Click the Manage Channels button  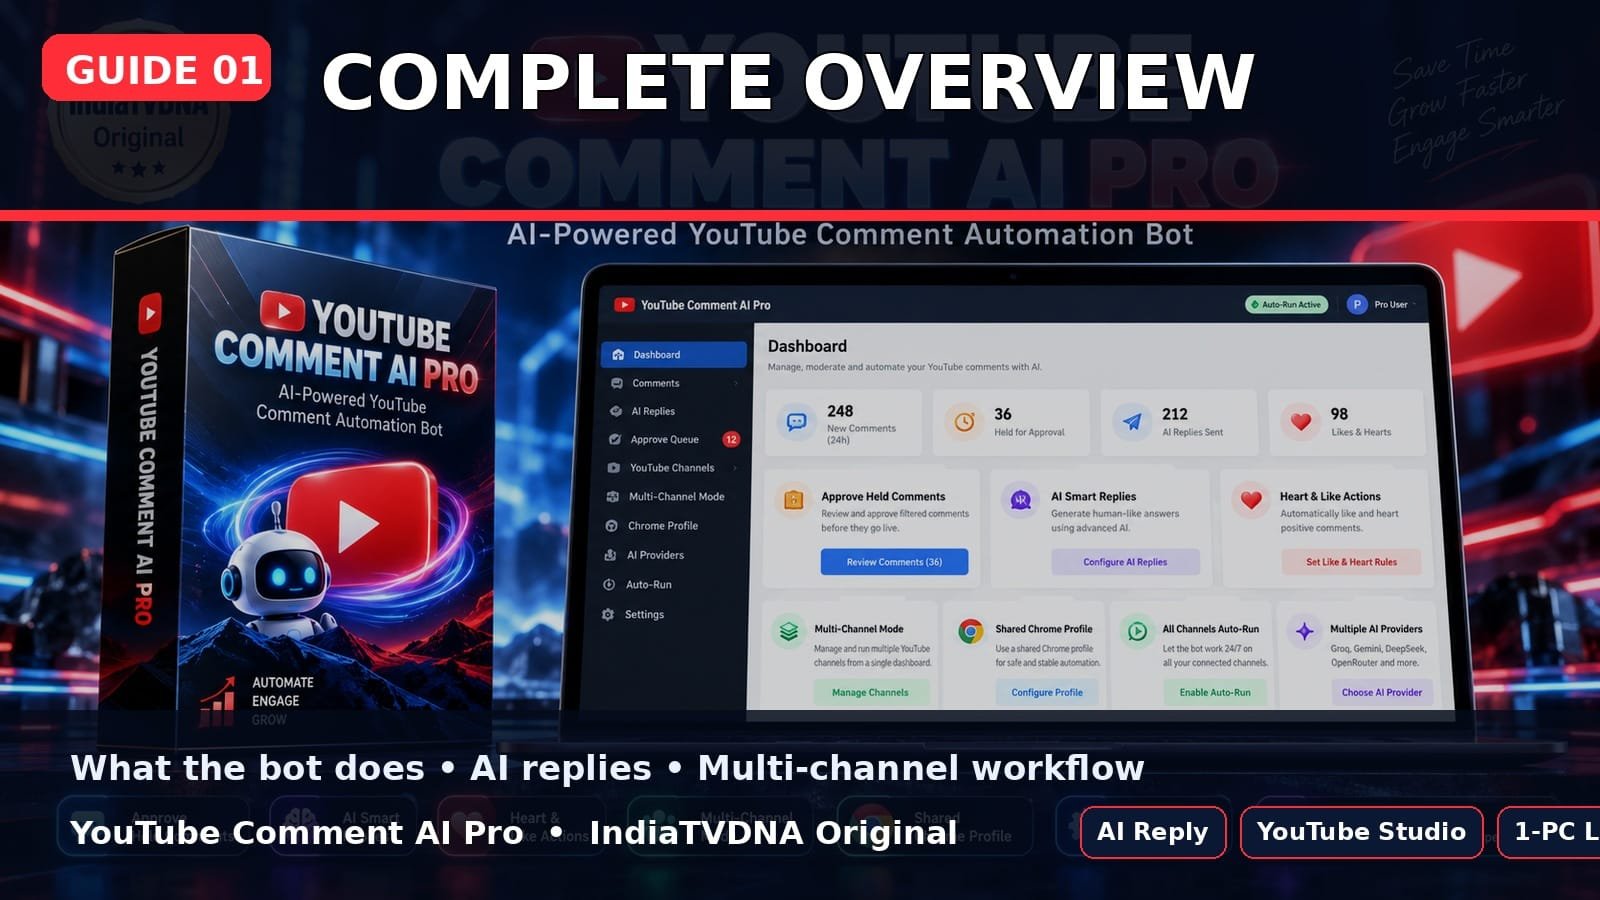tap(870, 692)
